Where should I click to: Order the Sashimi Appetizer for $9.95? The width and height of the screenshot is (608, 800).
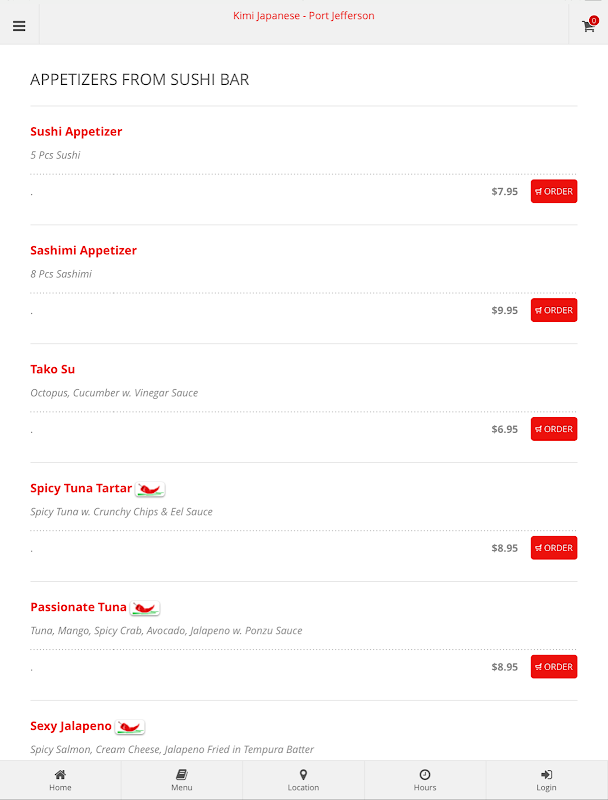coord(554,310)
